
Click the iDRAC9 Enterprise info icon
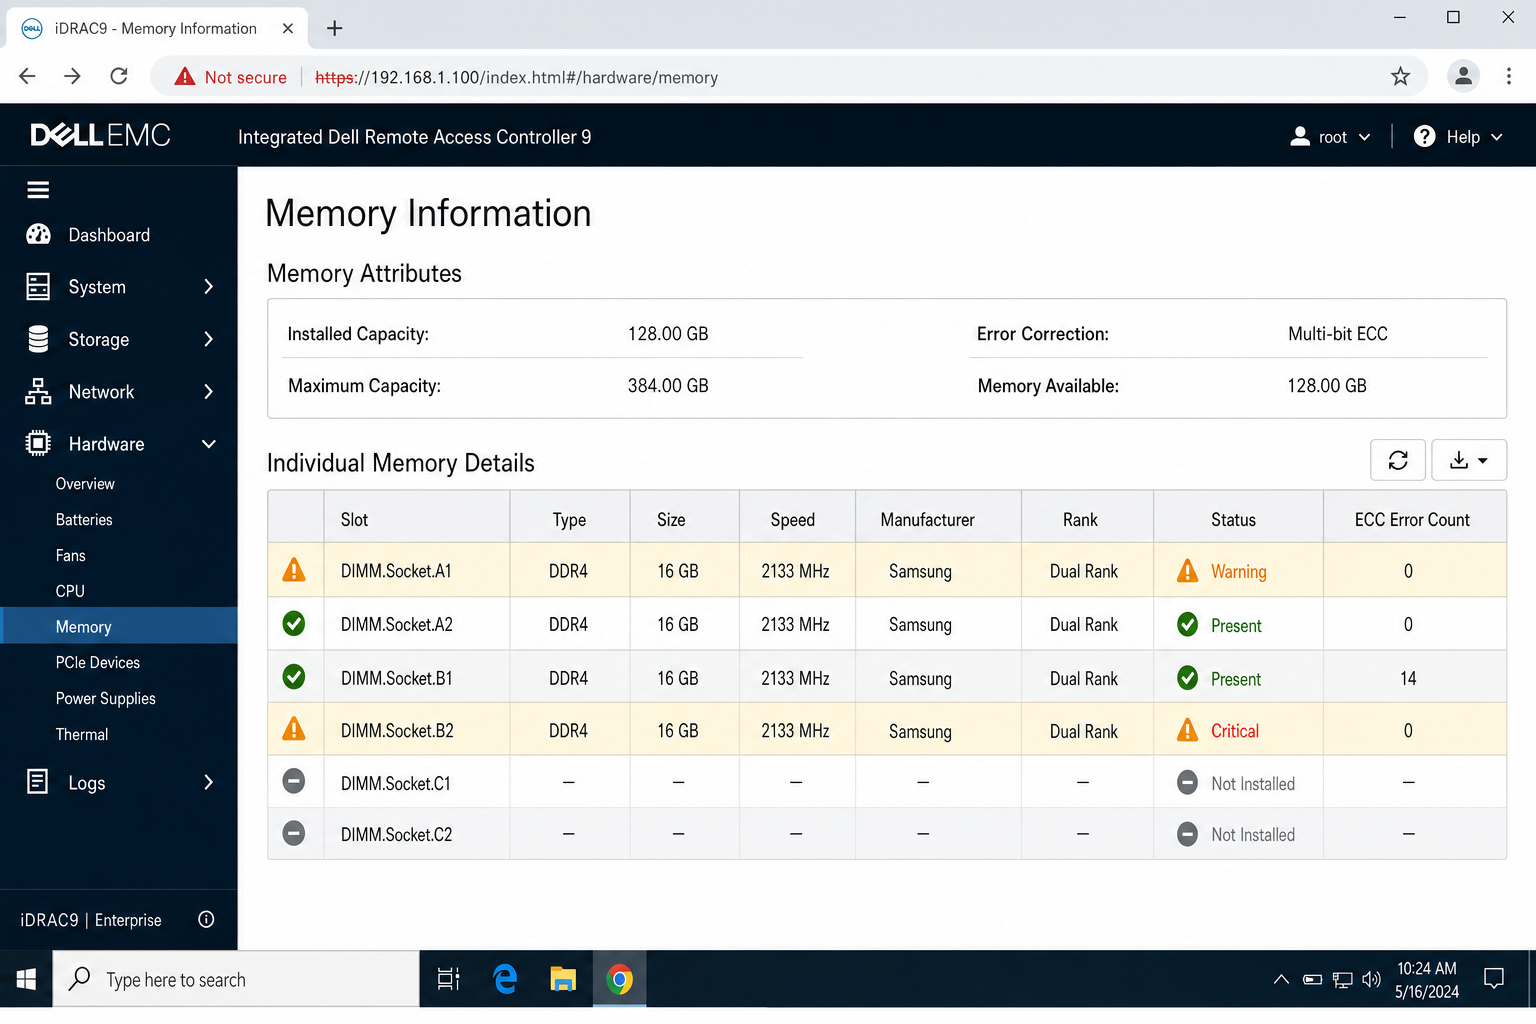pyautogui.click(x=206, y=919)
